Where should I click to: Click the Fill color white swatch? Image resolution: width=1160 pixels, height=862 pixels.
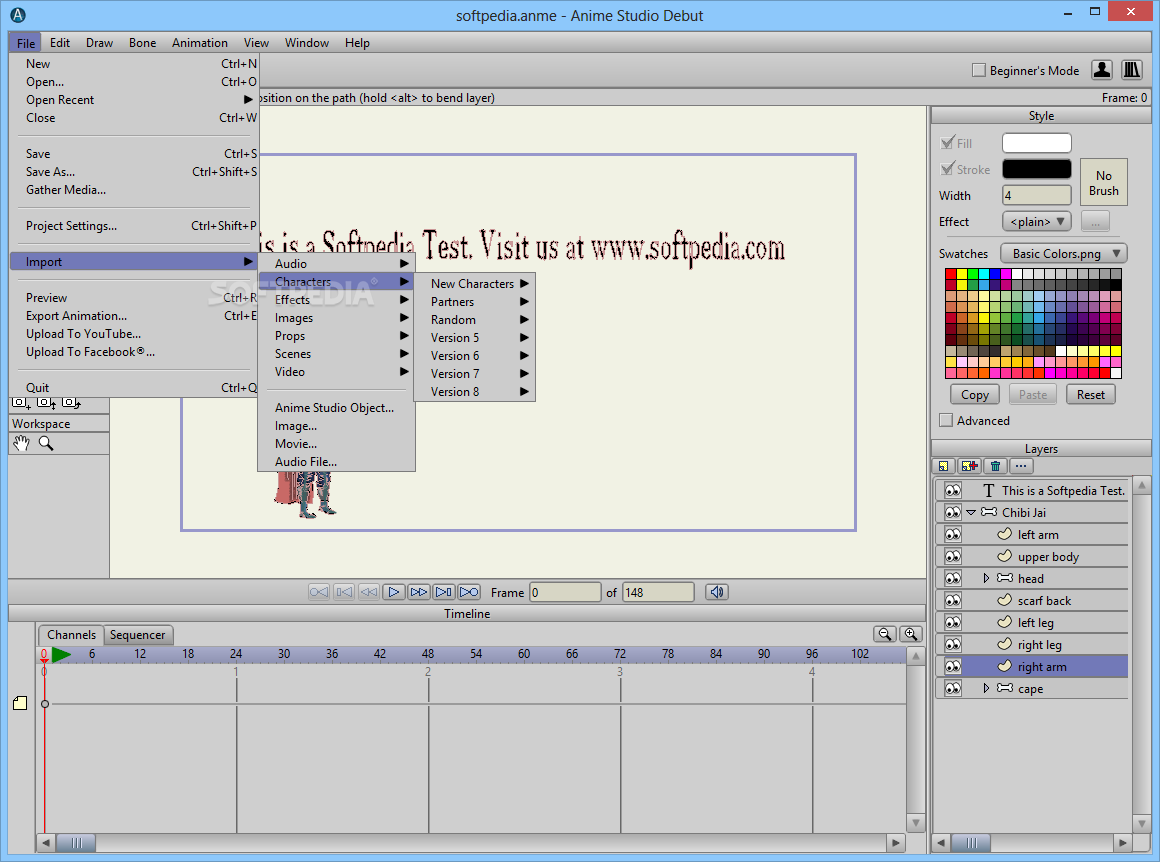(1036, 143)
